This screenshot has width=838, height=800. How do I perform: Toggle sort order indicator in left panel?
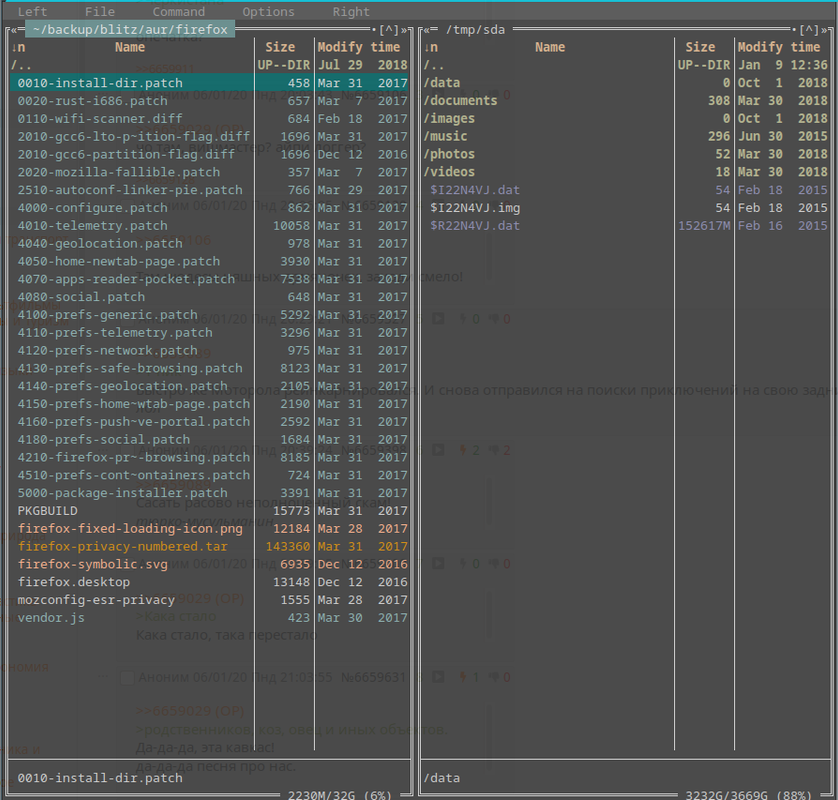pos(18,47)
